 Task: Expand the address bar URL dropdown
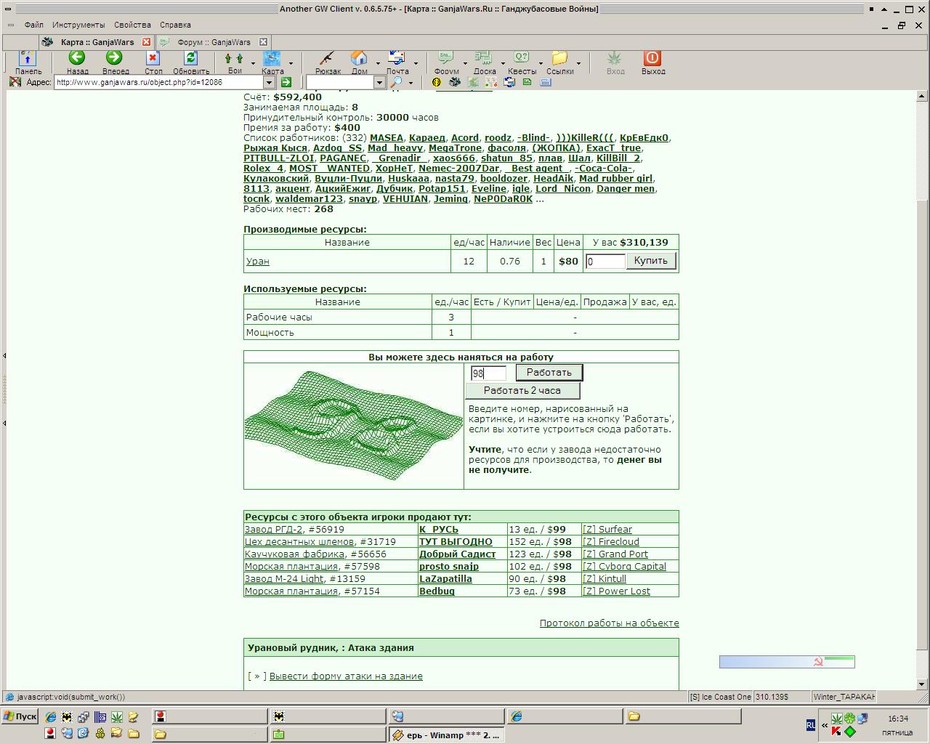pyautogui.click(x=269, y=82)
